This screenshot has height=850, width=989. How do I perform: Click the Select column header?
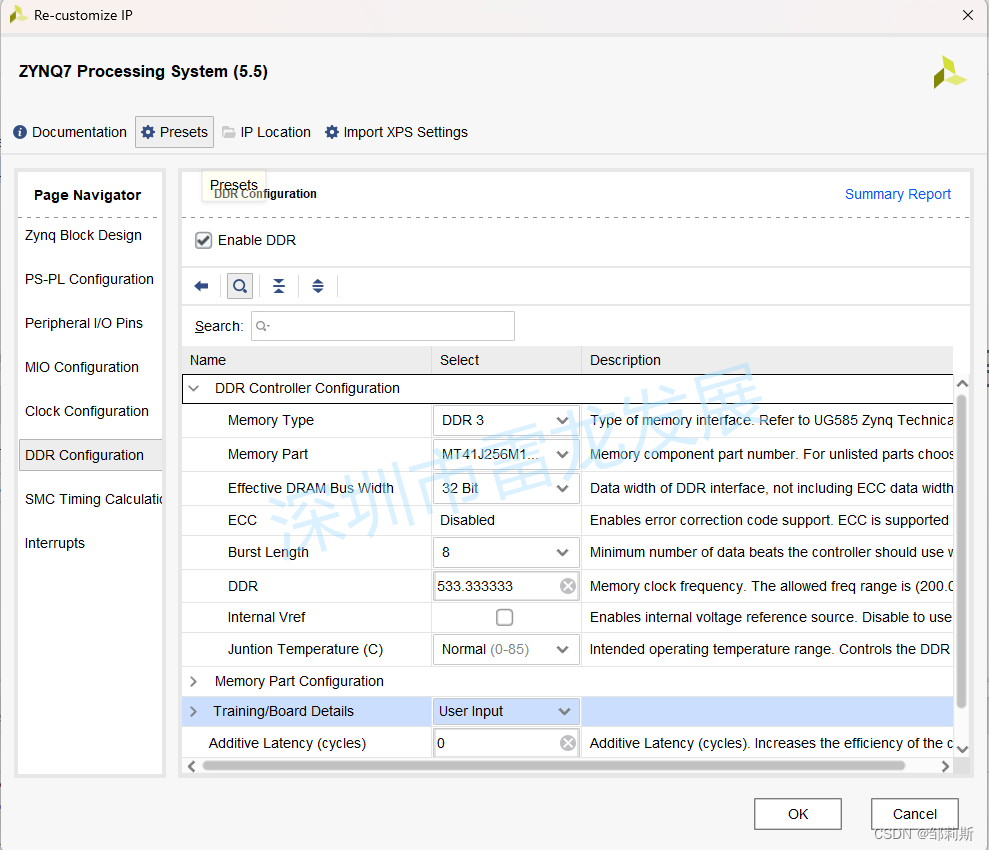(506, 360)
